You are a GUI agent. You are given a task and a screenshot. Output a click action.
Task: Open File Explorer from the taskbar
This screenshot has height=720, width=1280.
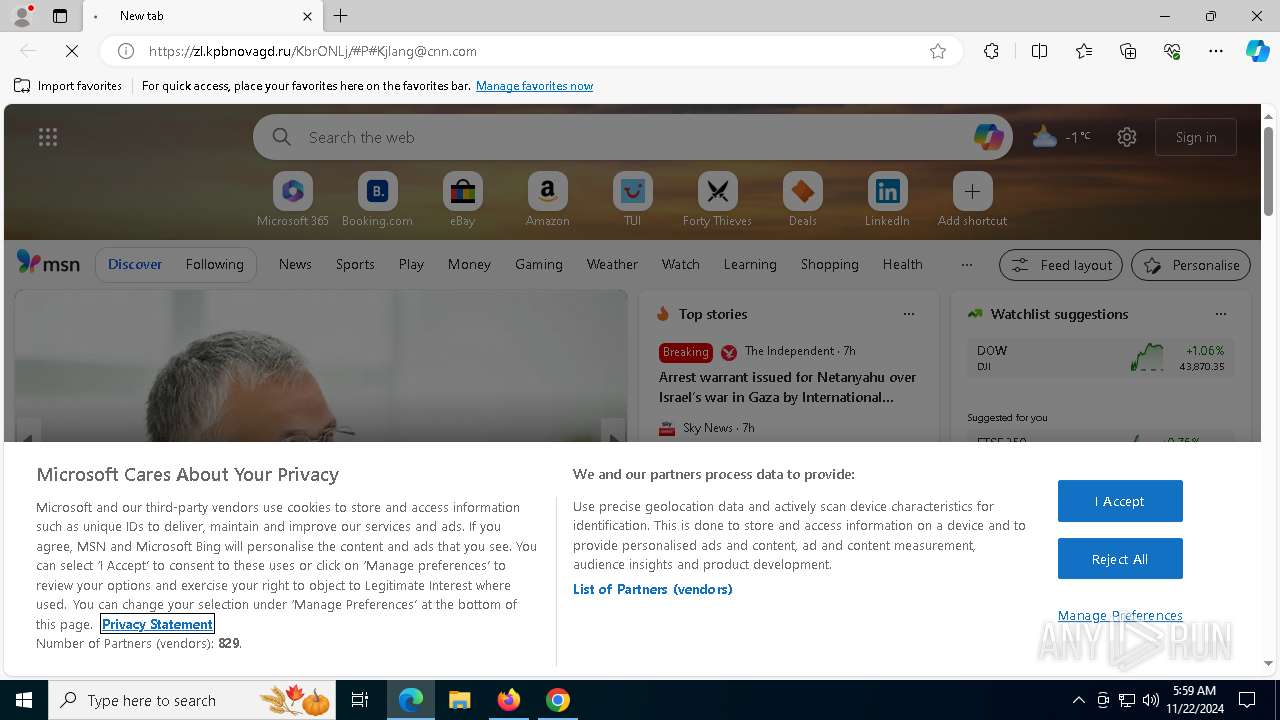(x=460, y=700)
